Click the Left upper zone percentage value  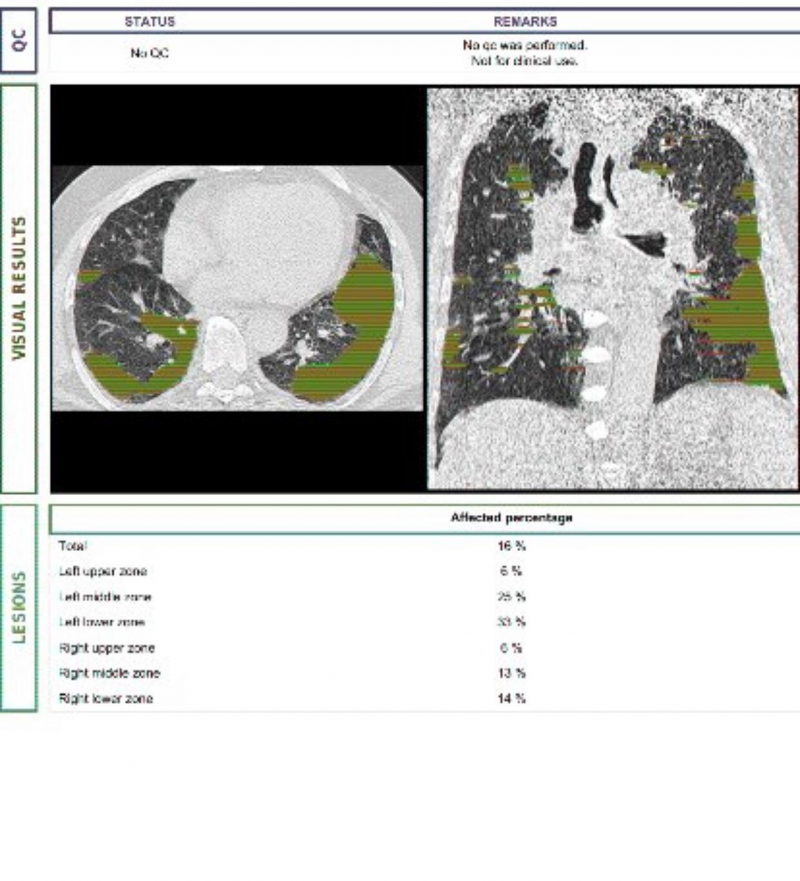511,571
